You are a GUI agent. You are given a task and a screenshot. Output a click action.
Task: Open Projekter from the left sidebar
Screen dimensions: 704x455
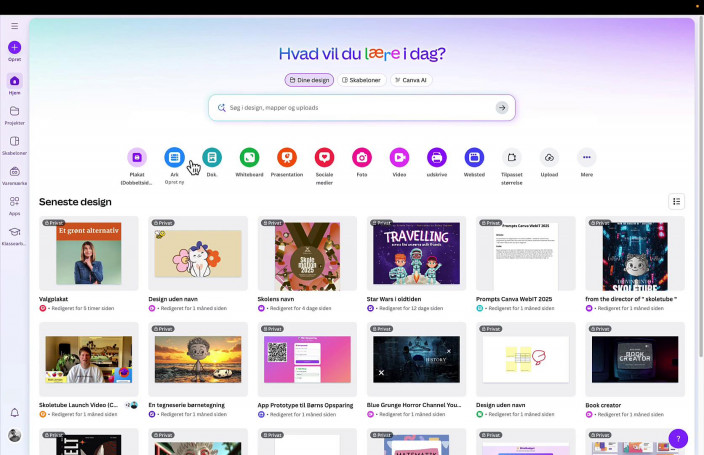point(14,112)
